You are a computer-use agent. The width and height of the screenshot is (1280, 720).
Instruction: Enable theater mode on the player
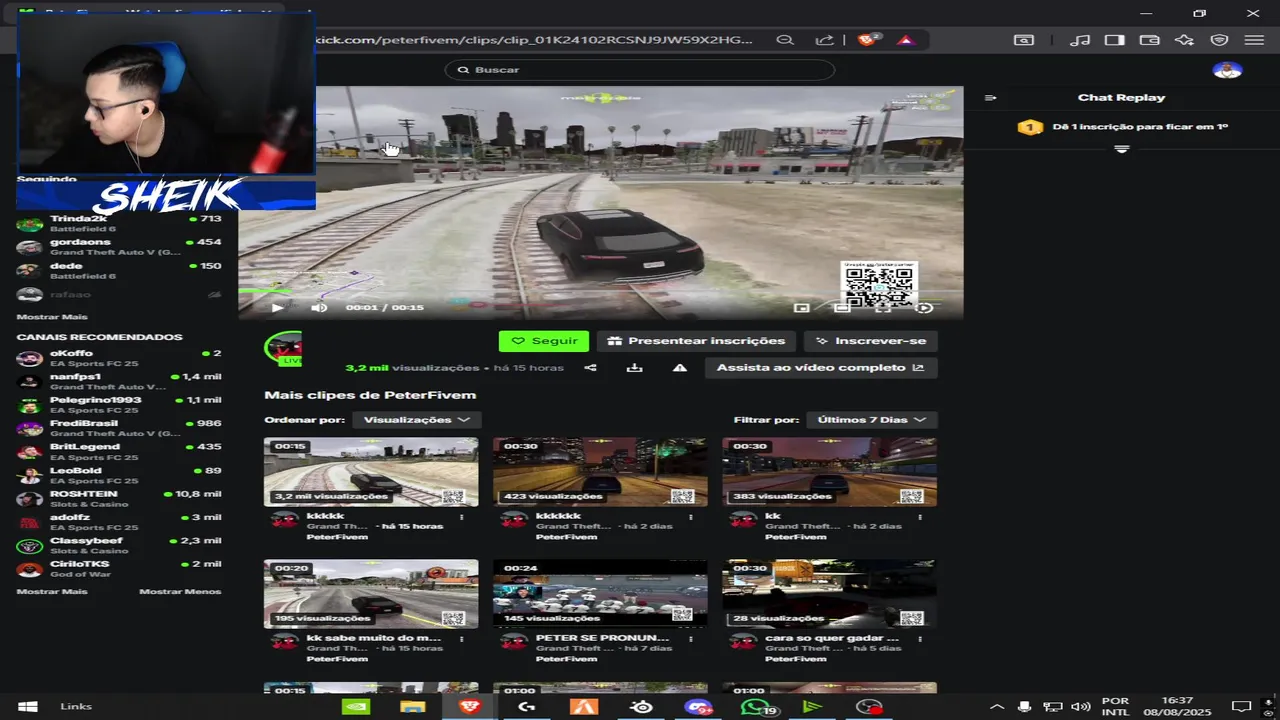842,308
